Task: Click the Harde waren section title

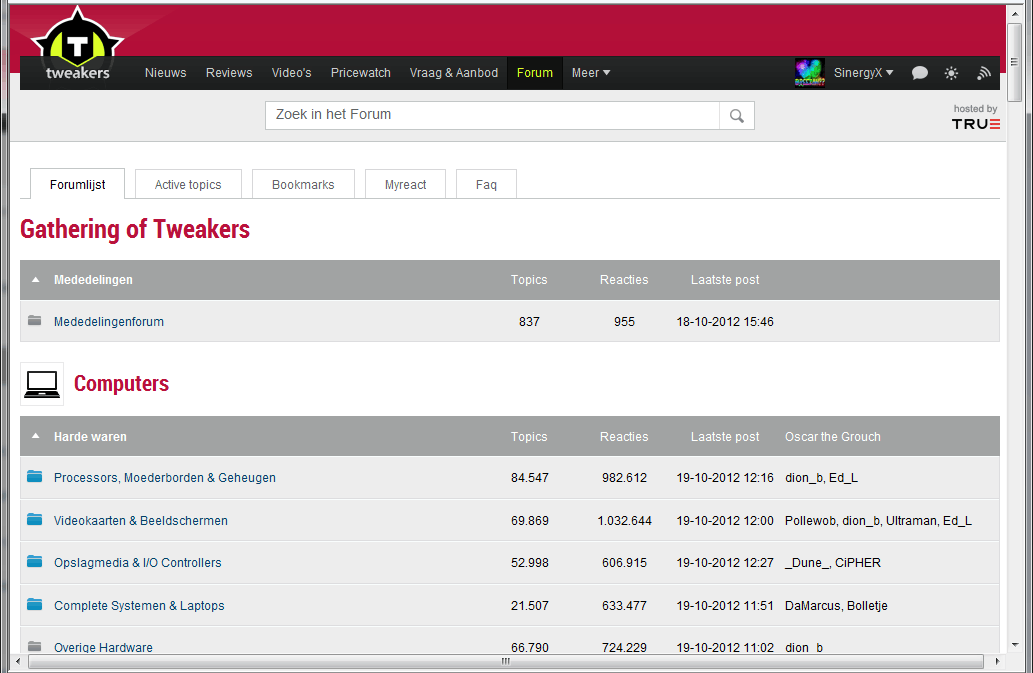Action: coord(90,437)
